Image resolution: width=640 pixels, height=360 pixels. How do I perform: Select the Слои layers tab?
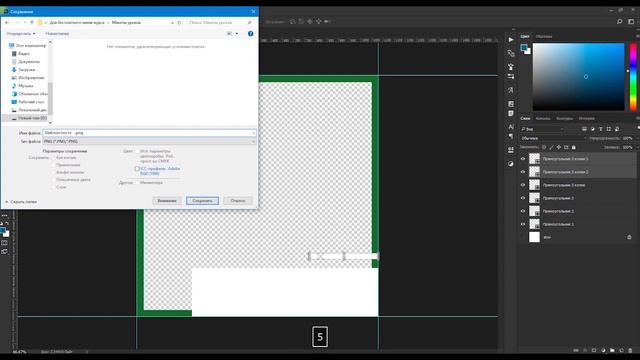tap(525, 118)
